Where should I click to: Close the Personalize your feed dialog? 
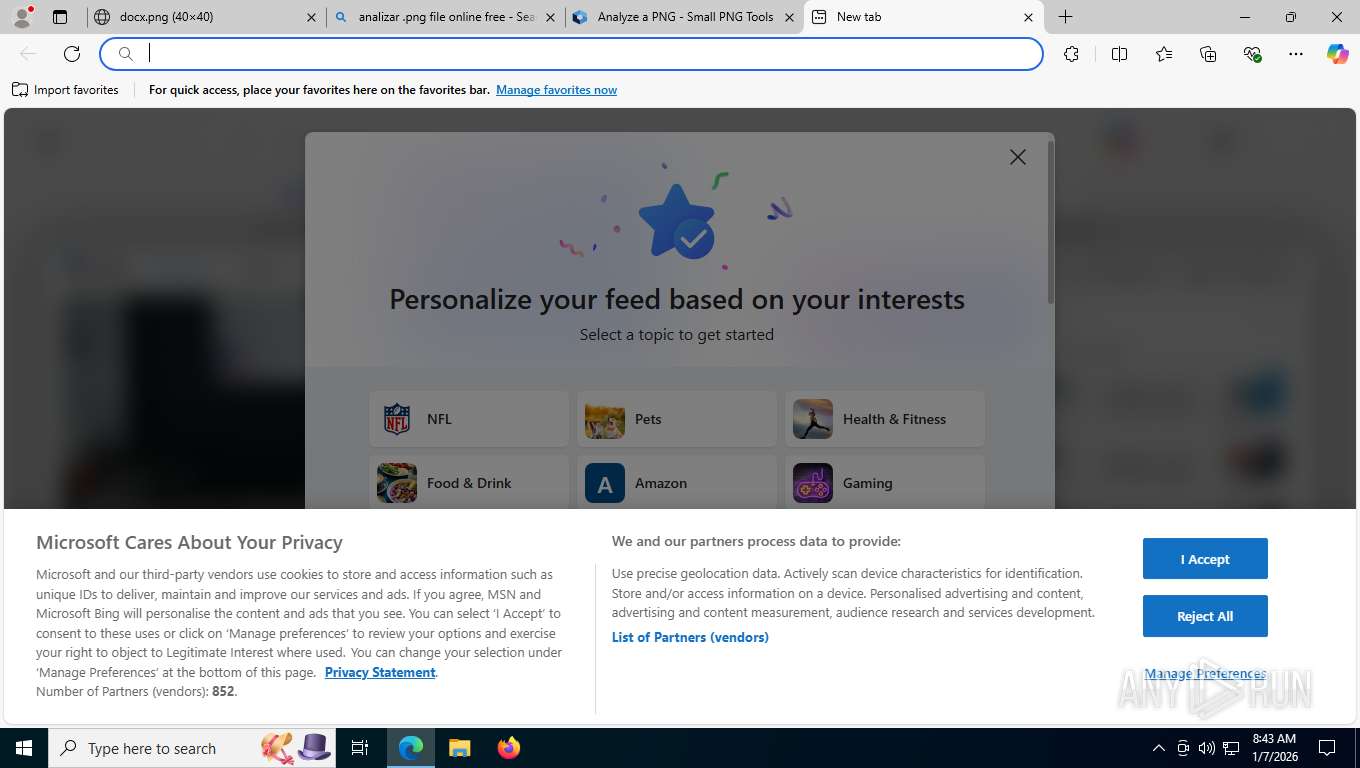[x=1018, y=157]
